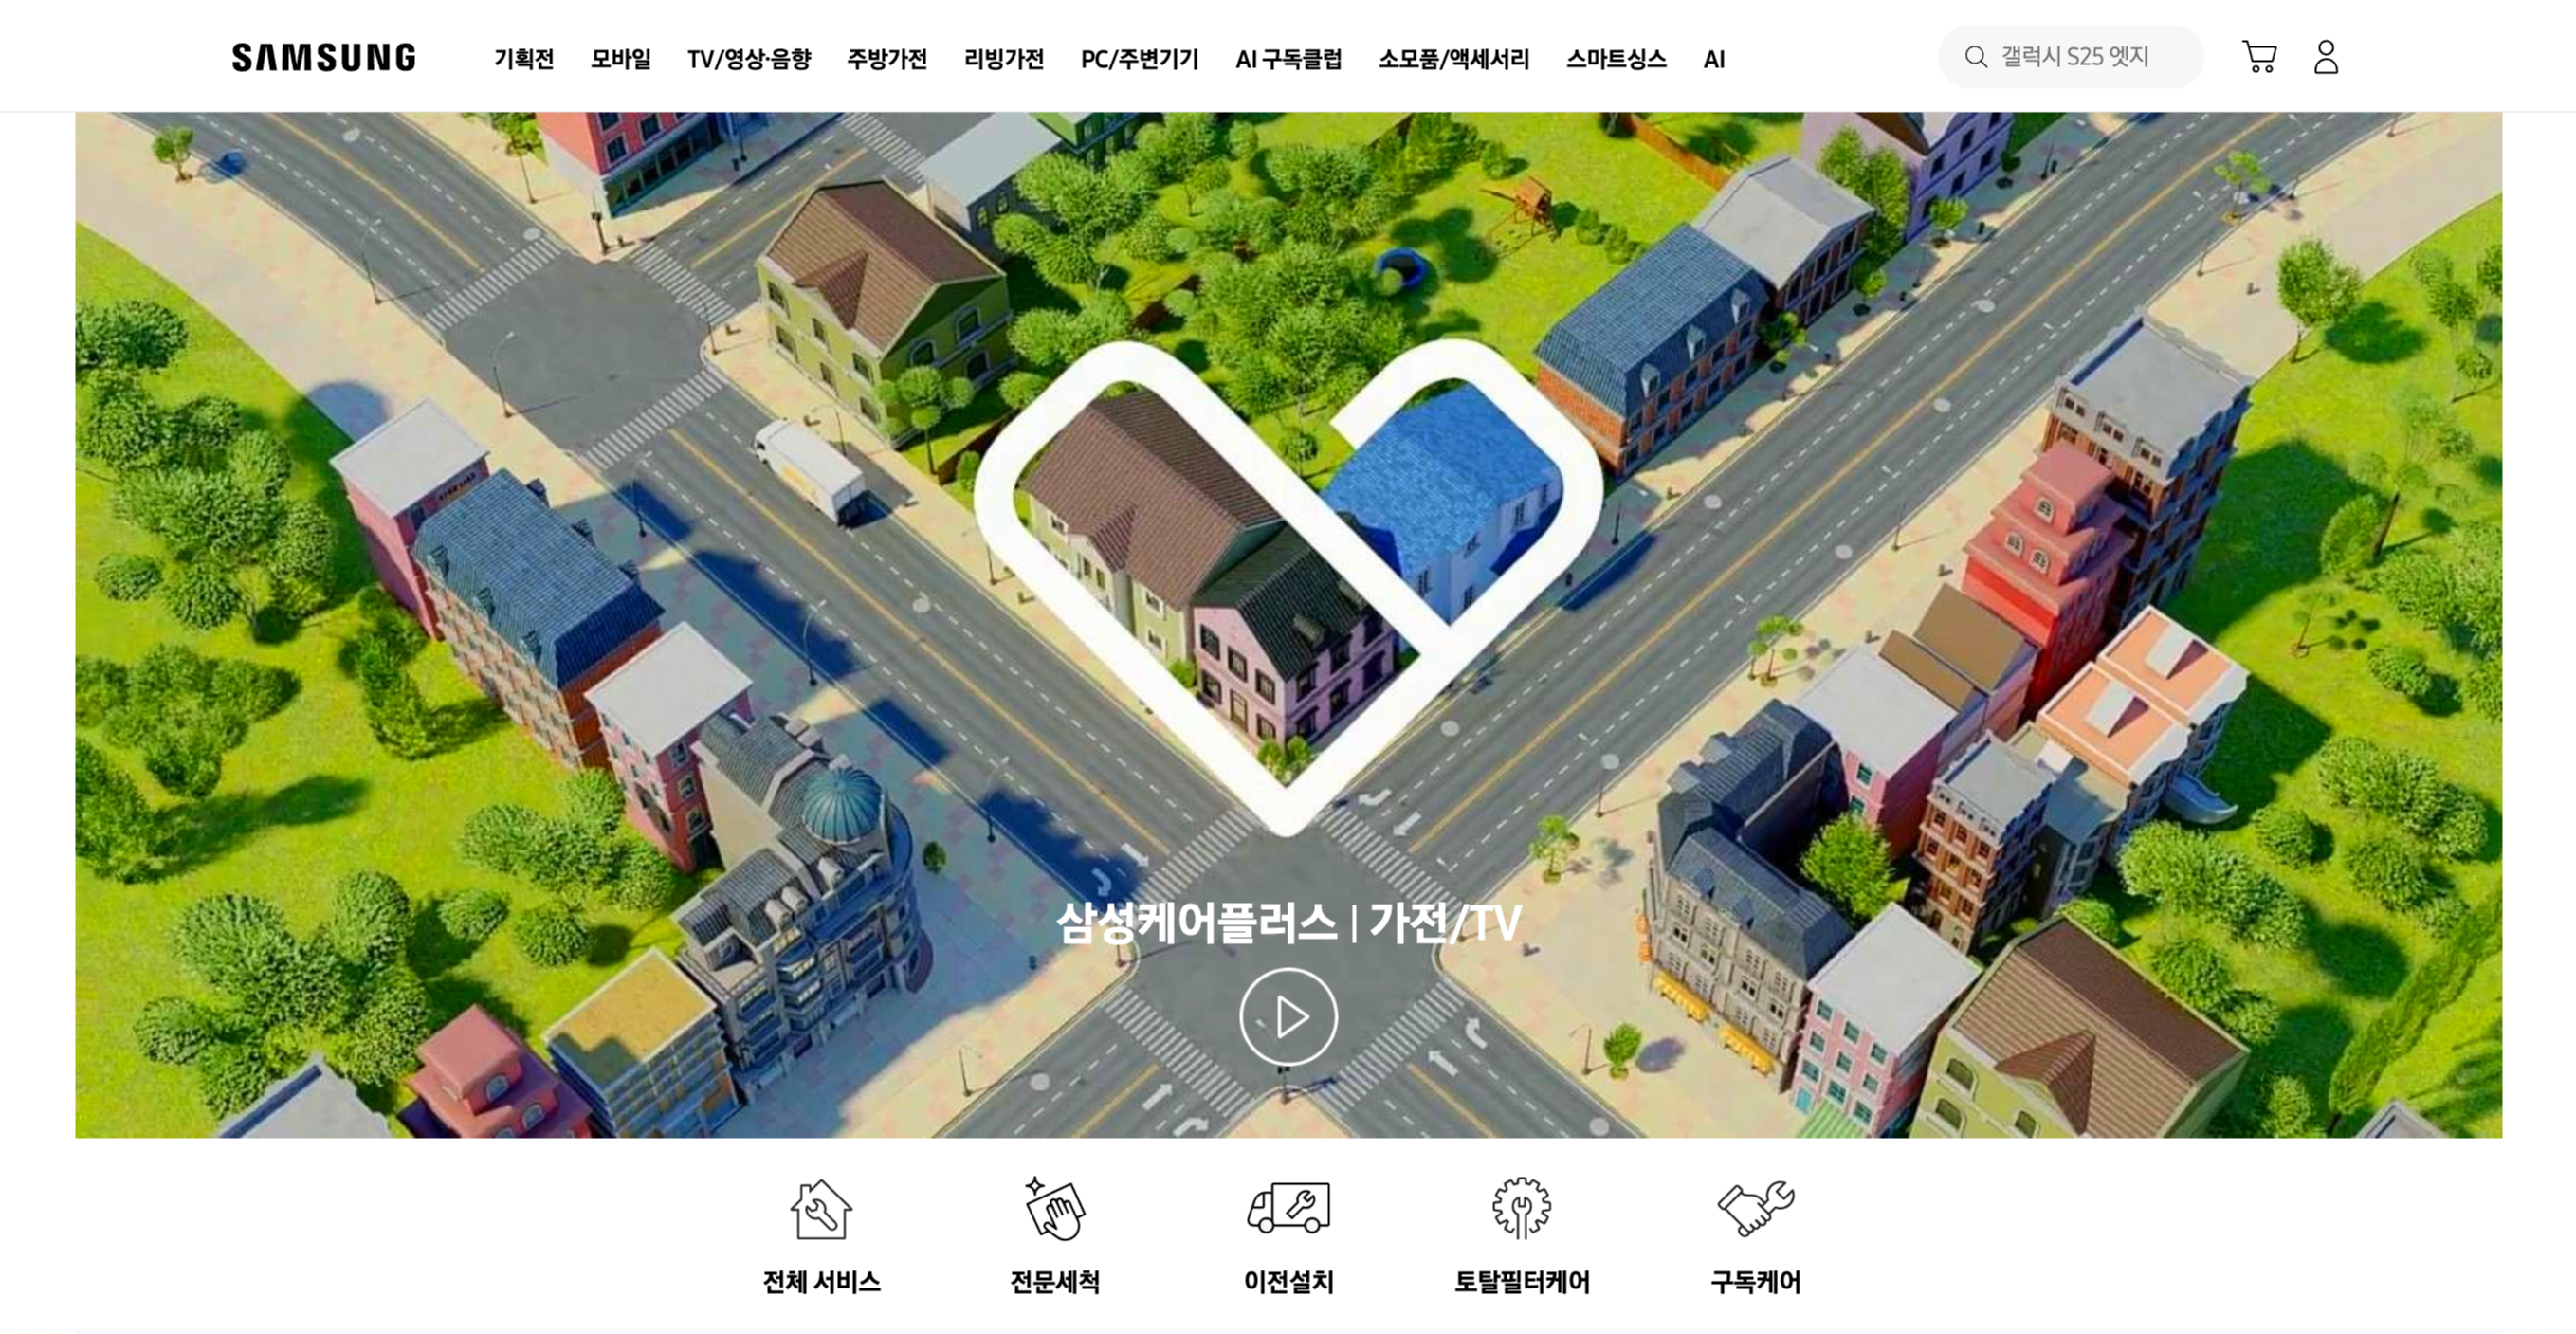Viewport: 2576px width, 1334px height.
Task: Open 소모품/액세서리 menu
Action: click(1453, 59)
